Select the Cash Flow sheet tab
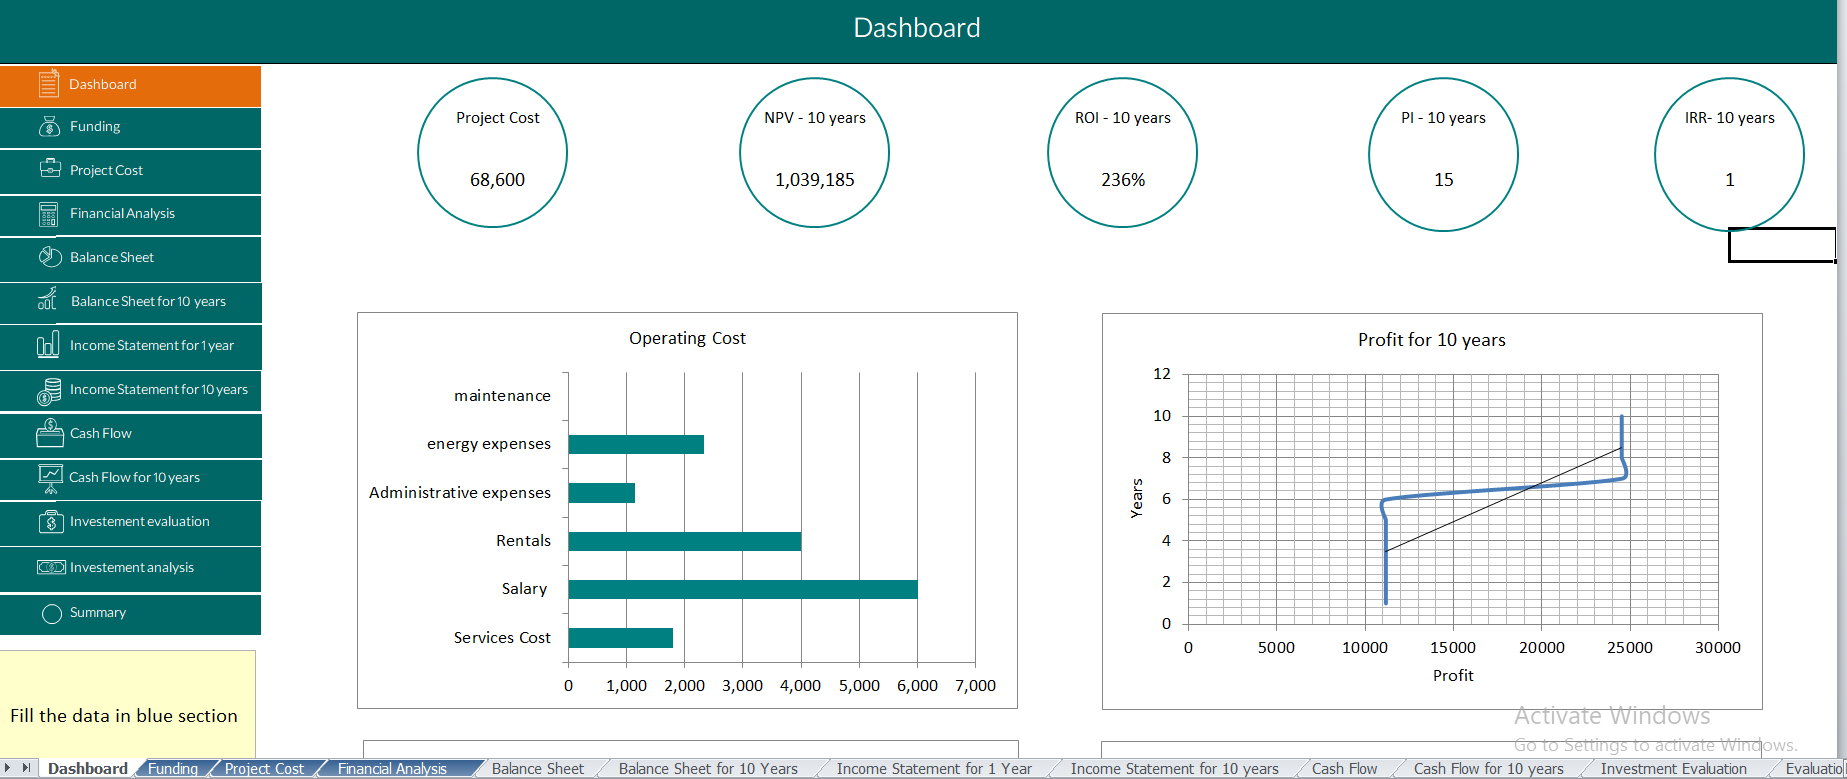The height and width of the screenshot is (779, 1847). pyautogui.click(x=1344, y=769)
